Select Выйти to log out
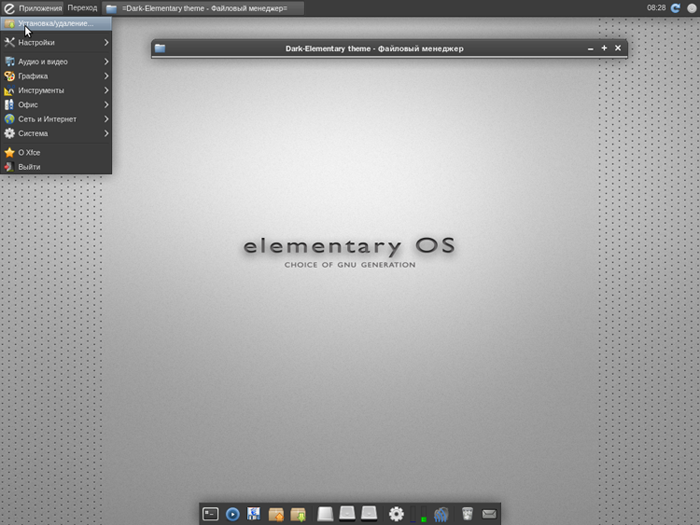The image size is (700, 525). (56, 167)
